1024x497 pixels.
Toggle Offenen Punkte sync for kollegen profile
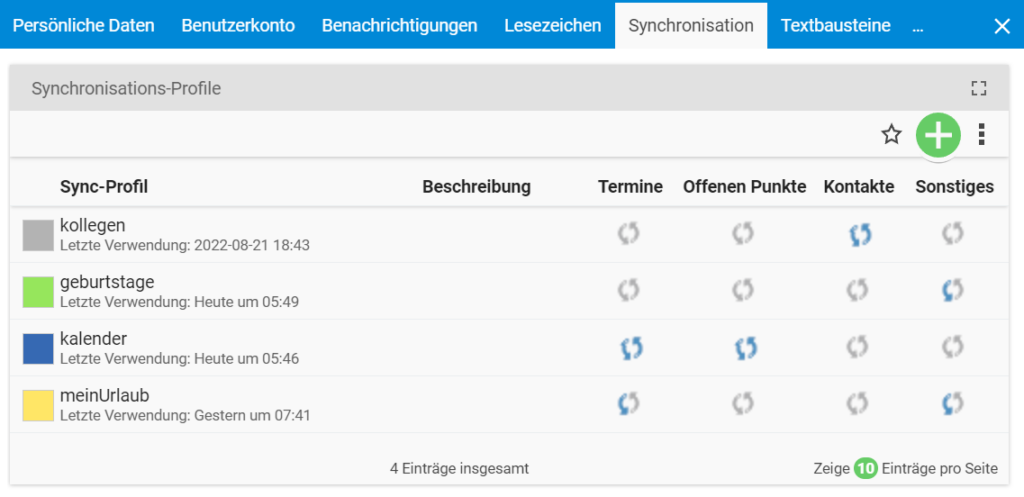(x=743, y=234)
